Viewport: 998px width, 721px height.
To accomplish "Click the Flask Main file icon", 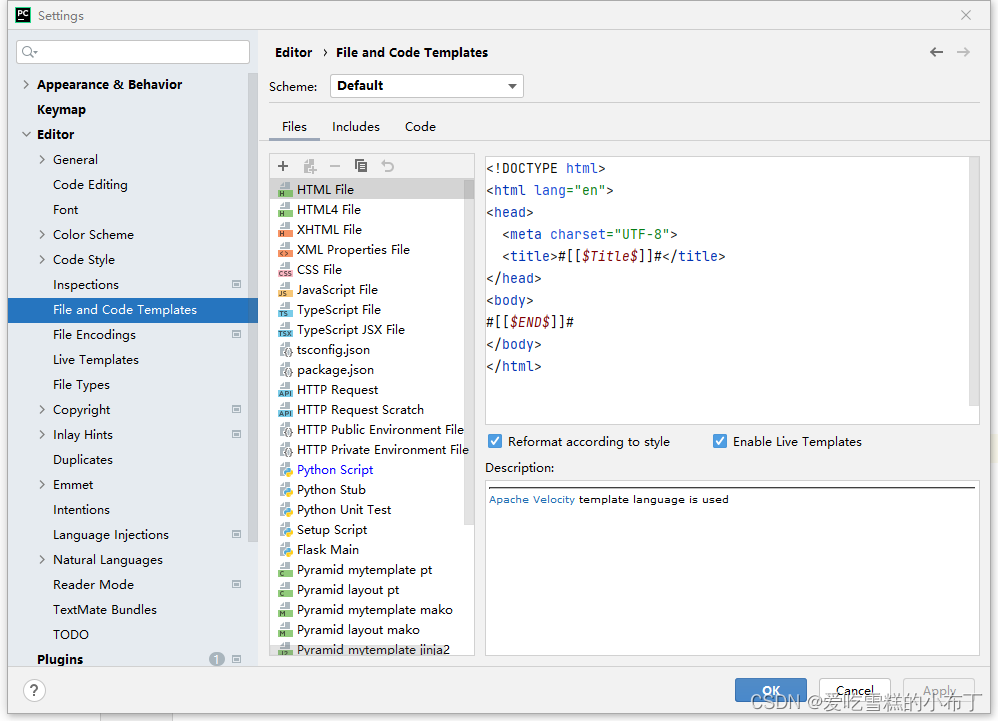I will 286,550.
